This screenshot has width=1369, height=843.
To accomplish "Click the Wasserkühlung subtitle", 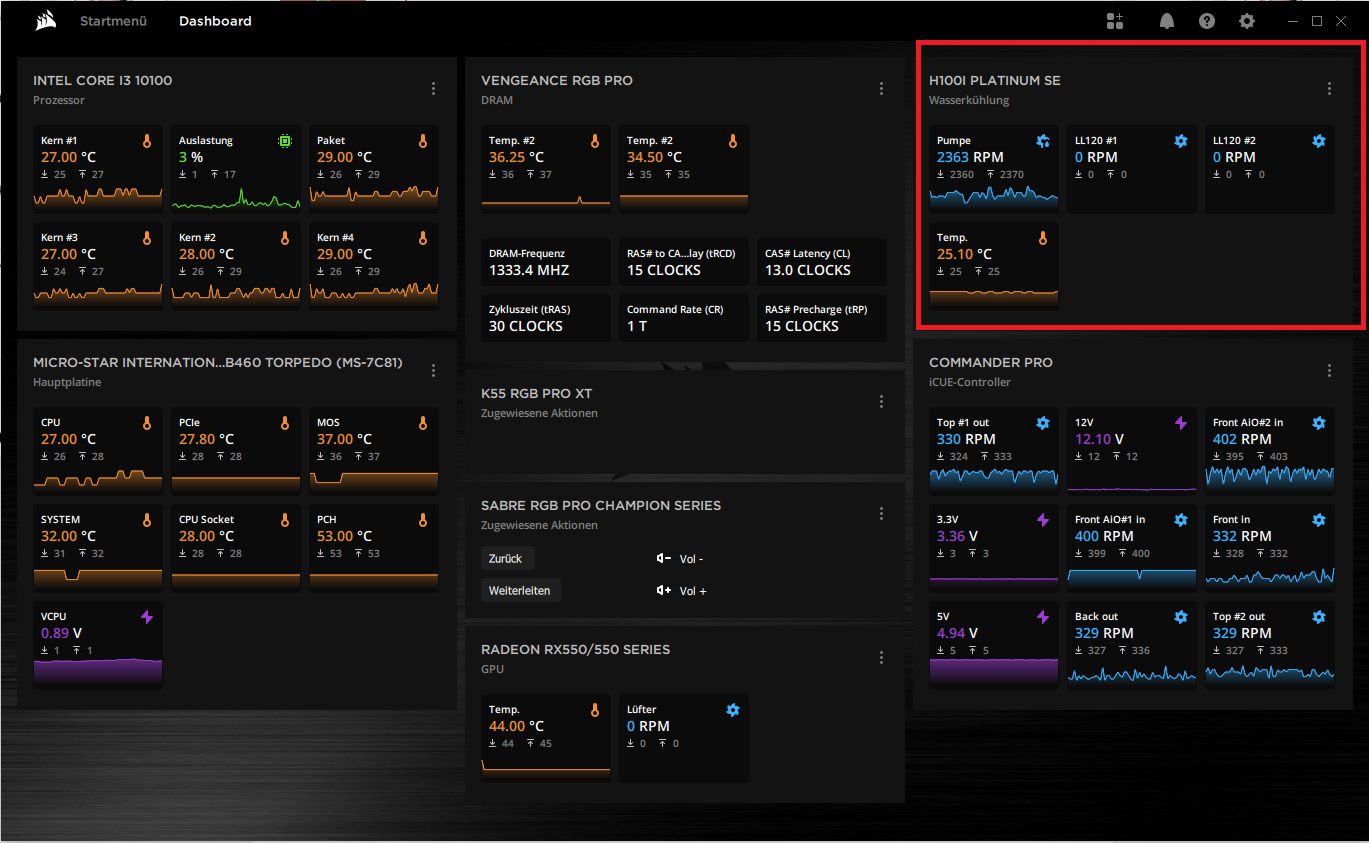I will [969, 100].
